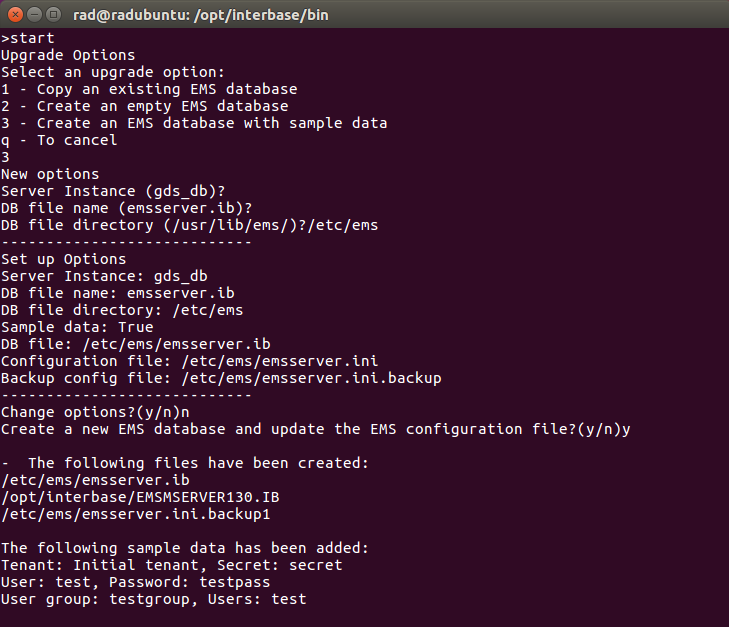This screenshot has width=729, height=627.
Task: Click the 'User: test, Password: testpass' line
Action: pos(136,582)
